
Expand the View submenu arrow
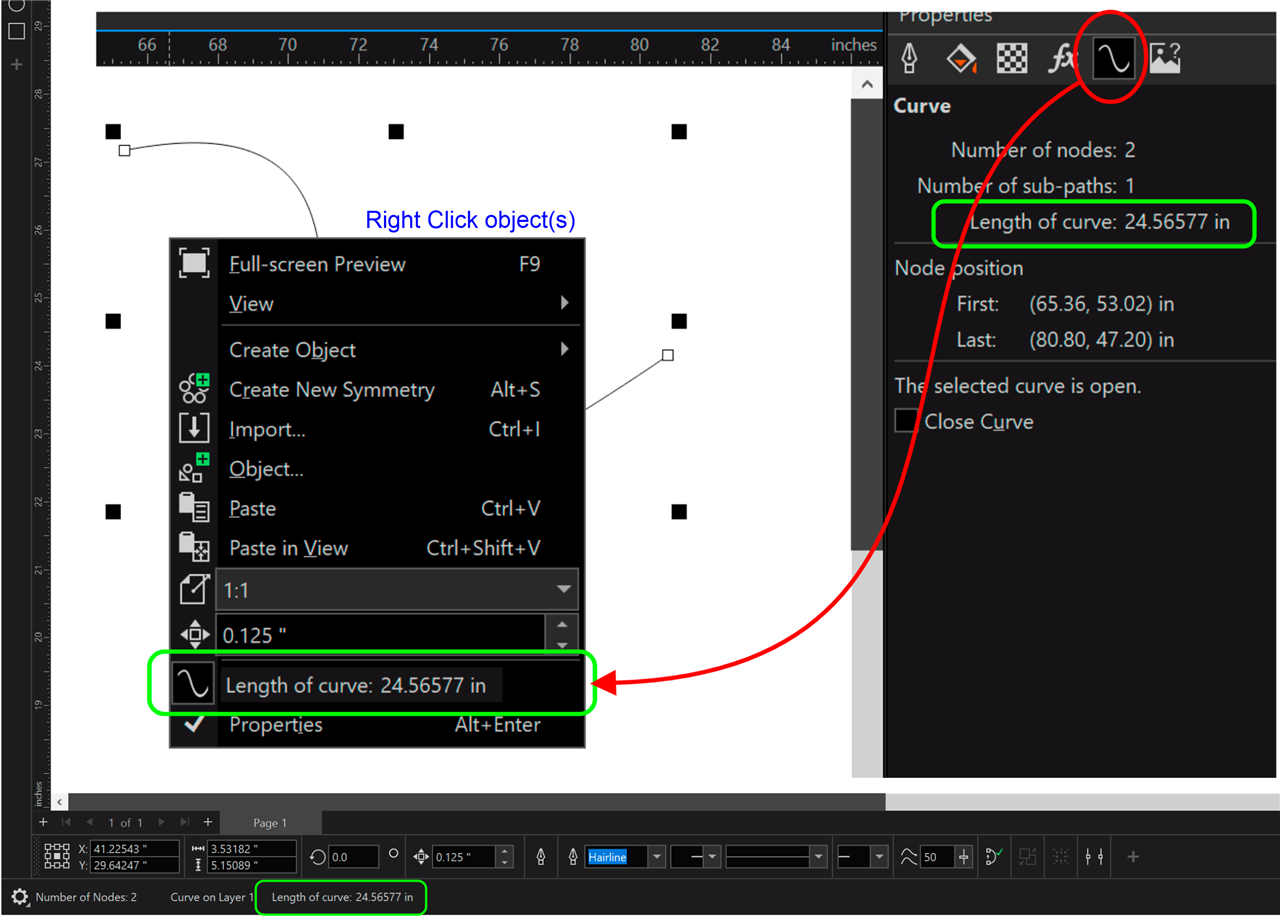[x=565, y=303]
